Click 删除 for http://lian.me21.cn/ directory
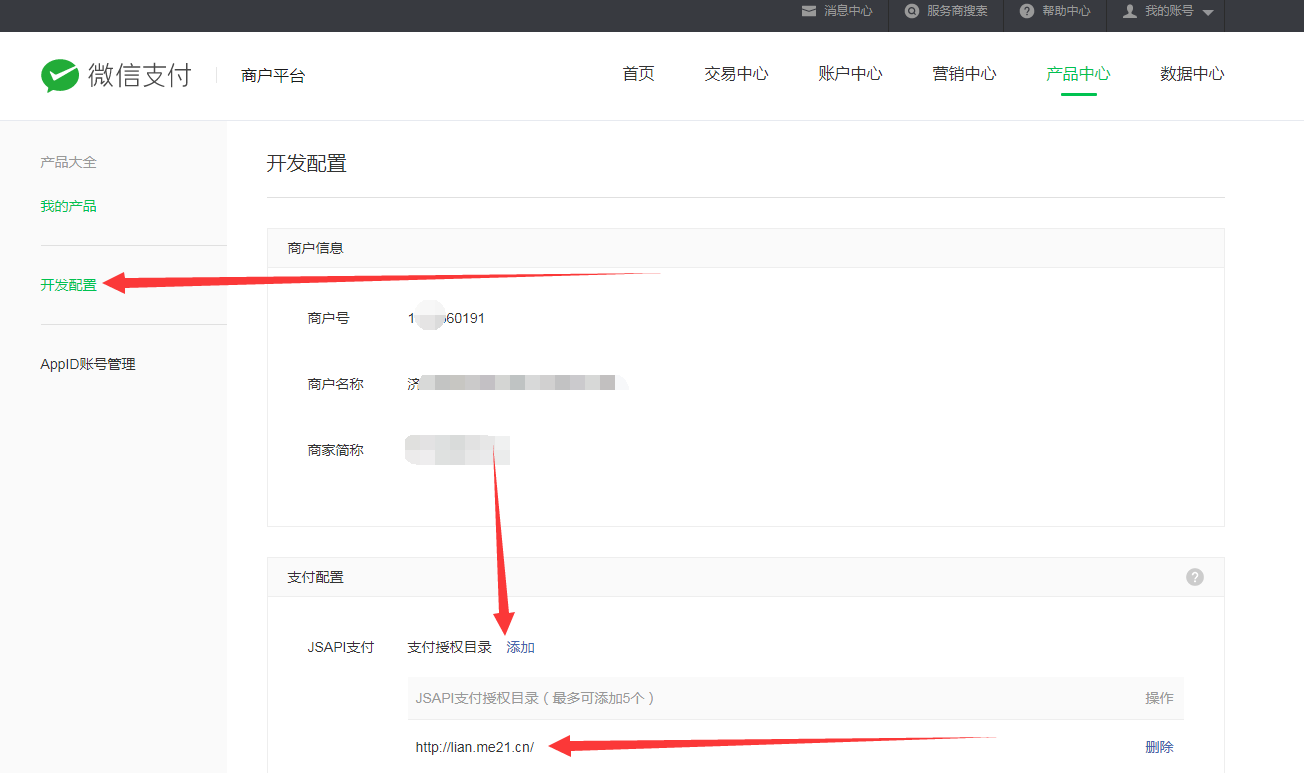The height and width of the screenshot is (773, 1304). tap(1159, 747)
